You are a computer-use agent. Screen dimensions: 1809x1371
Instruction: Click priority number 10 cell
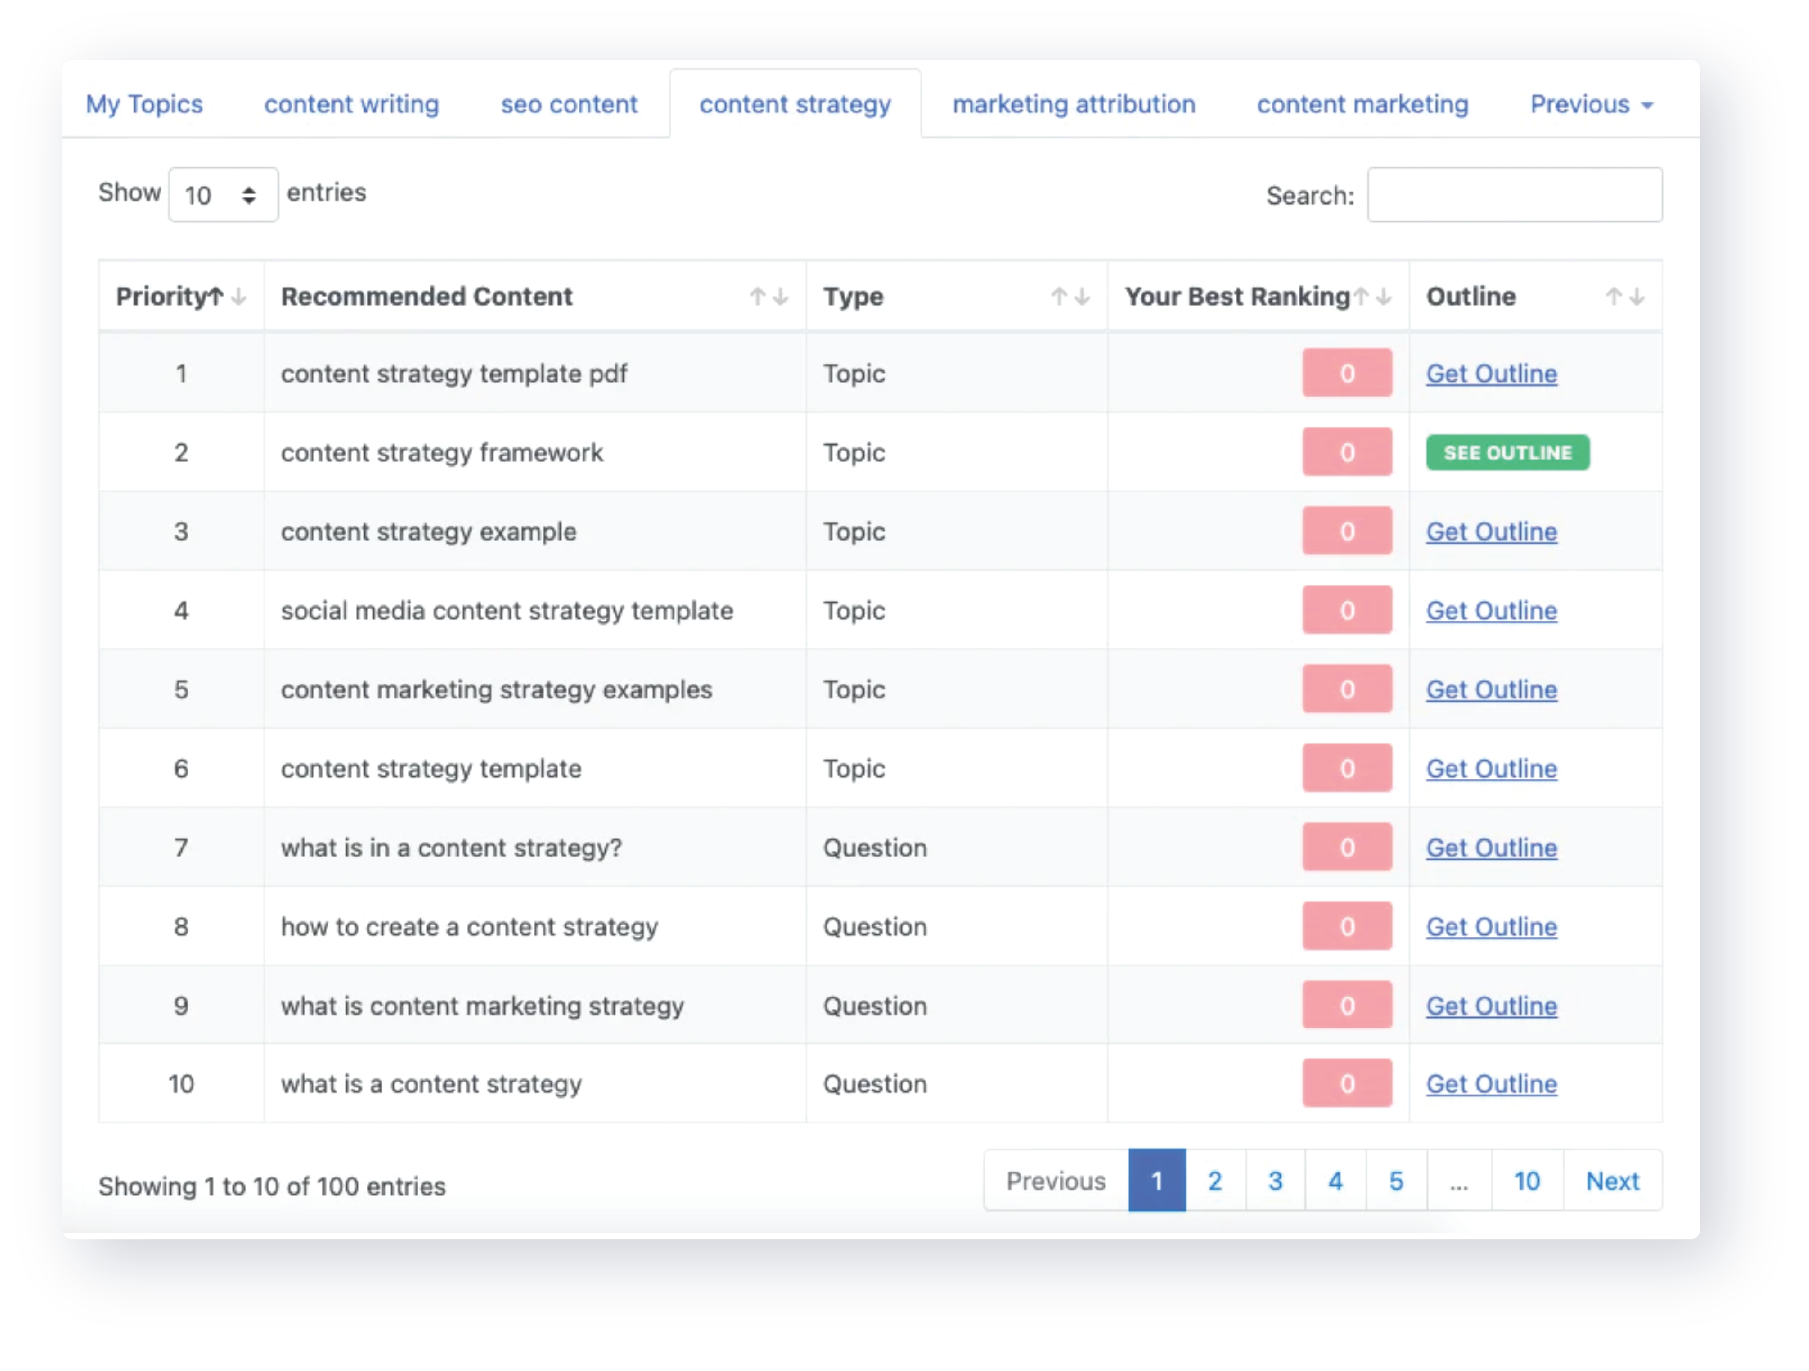(181, 1084)
